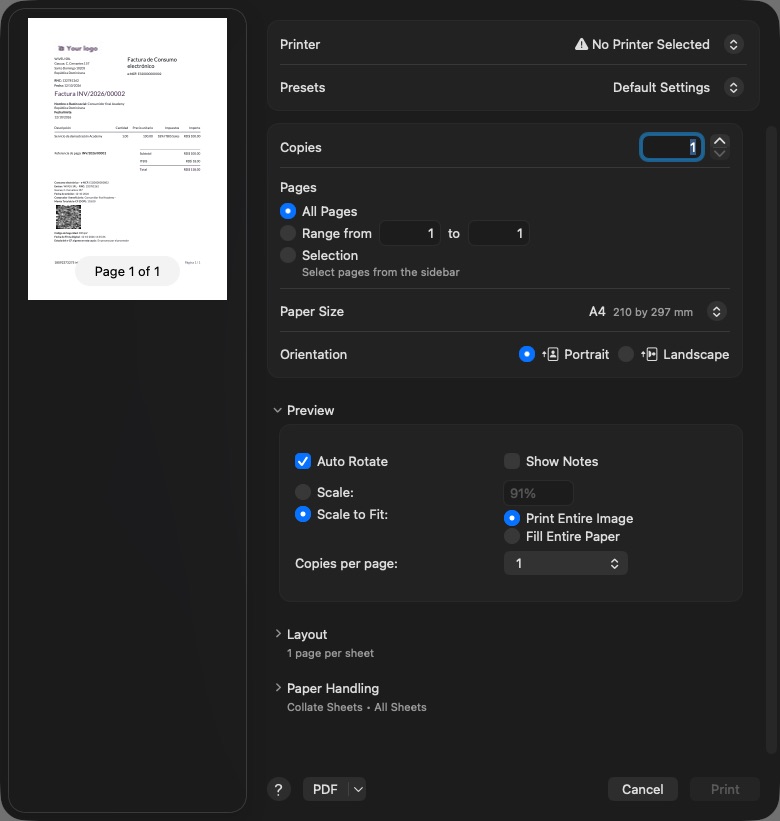Click the Landscape page icon

coord(649,354)
